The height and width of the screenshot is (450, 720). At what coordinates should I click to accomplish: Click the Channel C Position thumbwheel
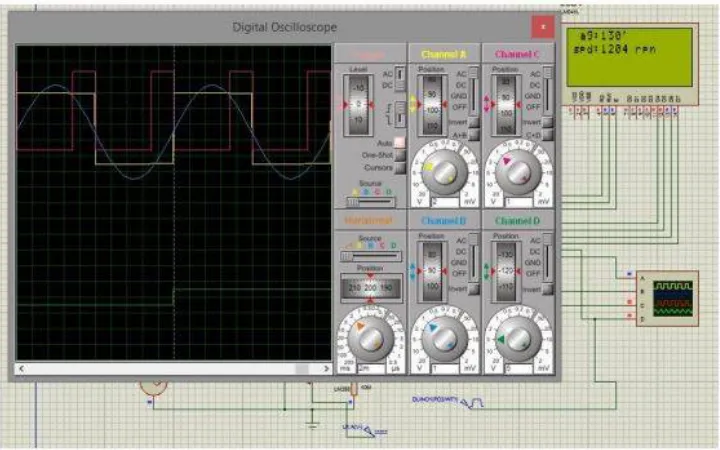point(506,105)
